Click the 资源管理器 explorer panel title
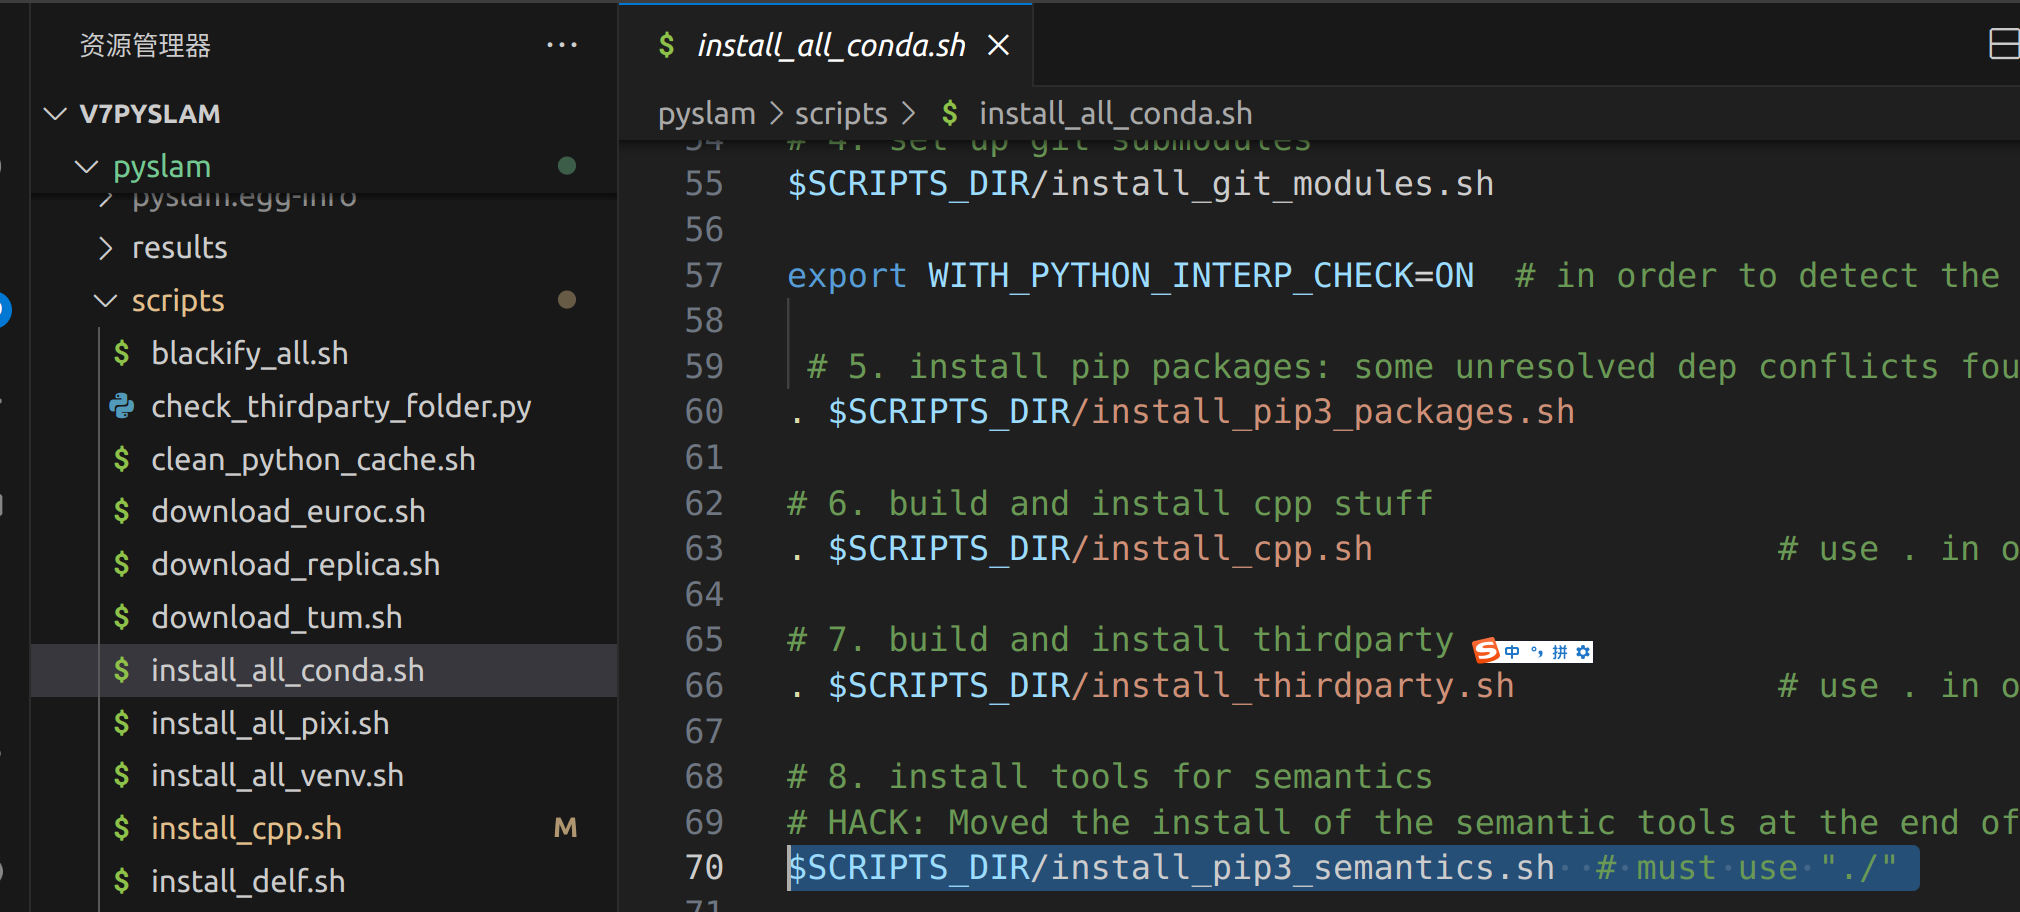The image size is (2020, 912). point(145,46)
